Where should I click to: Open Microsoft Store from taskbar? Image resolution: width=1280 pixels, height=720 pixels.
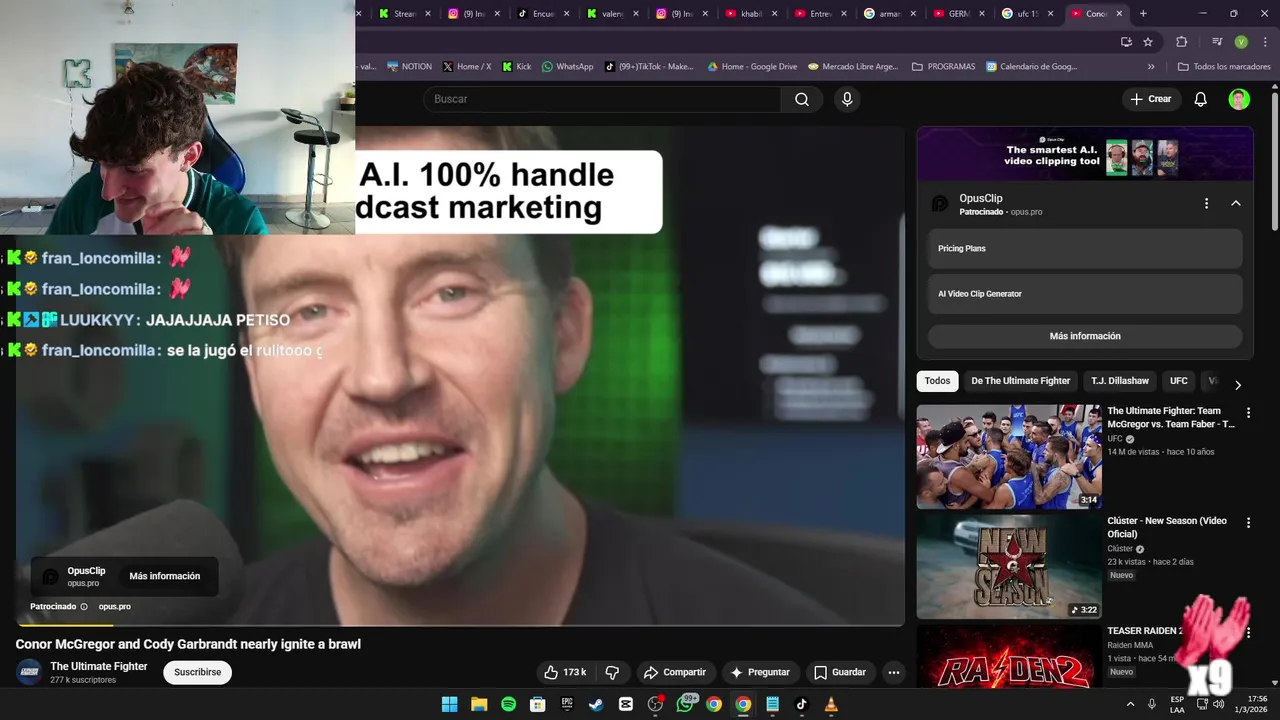538,704
